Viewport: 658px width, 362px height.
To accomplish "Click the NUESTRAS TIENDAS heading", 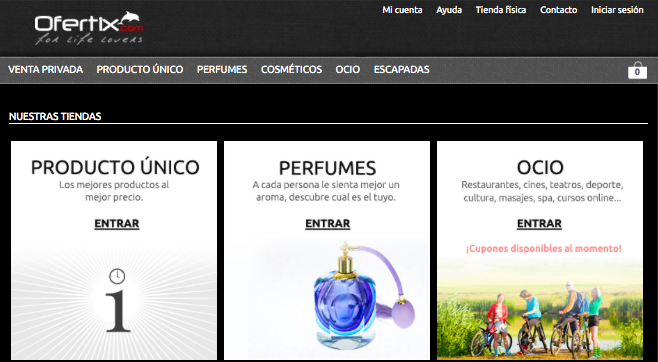I will pyautogui.click(x=55, y=117).
